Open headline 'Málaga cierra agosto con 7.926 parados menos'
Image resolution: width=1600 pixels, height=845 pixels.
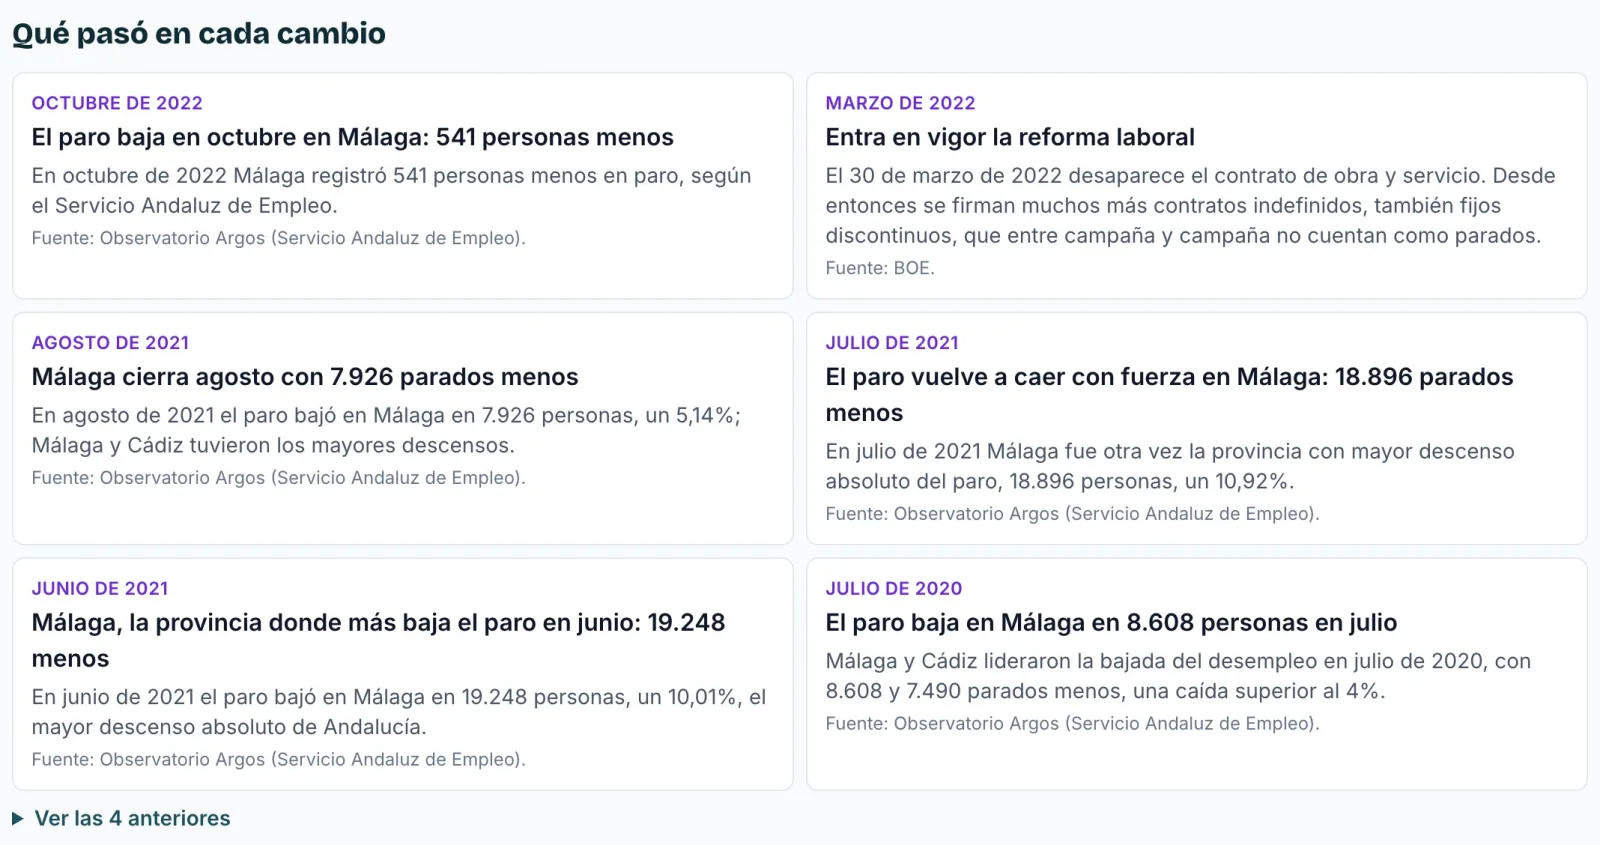(305, 377)
